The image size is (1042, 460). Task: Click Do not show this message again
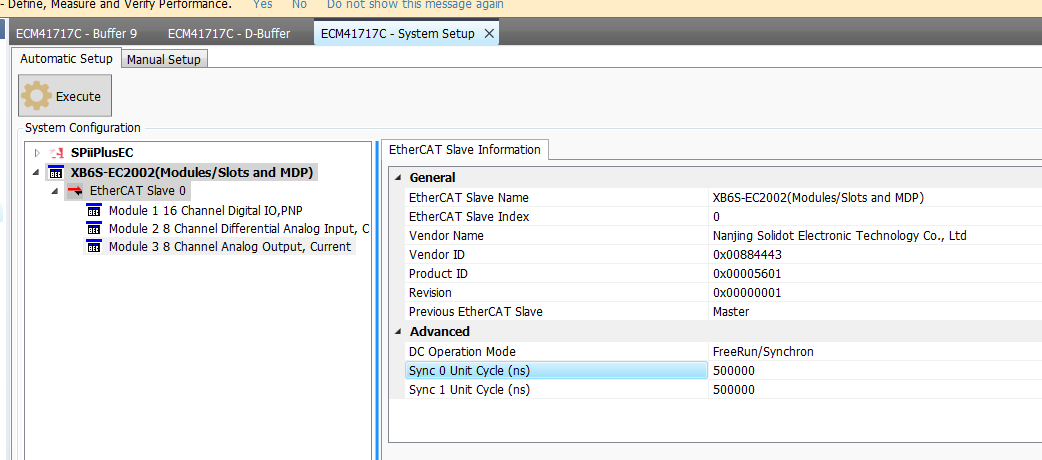(415, 4)
